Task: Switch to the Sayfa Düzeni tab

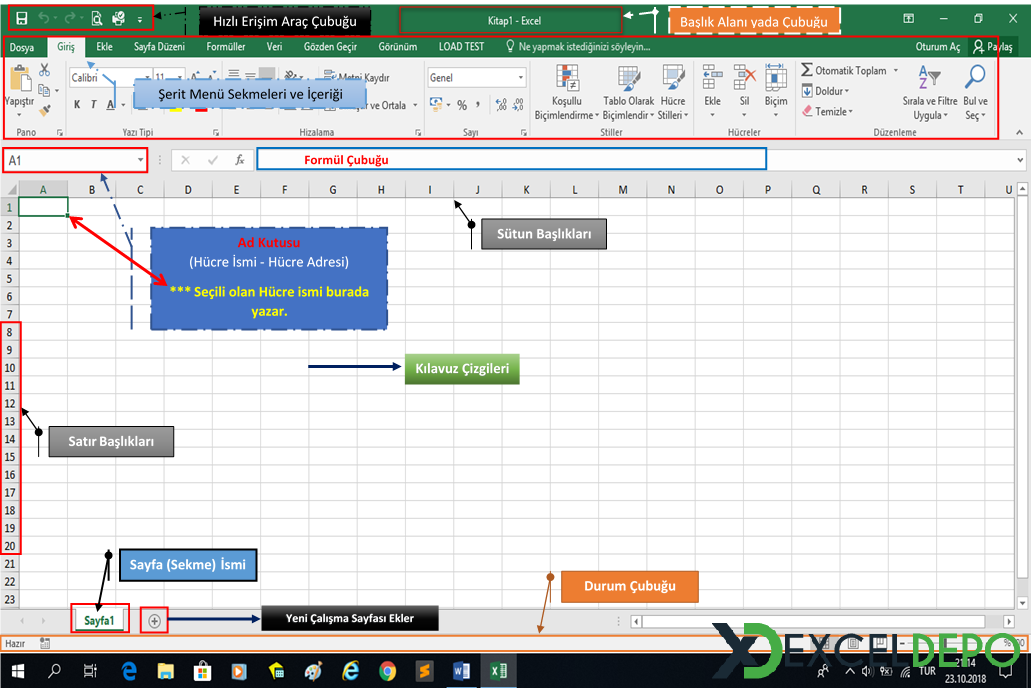Action: tap(159, 47)
